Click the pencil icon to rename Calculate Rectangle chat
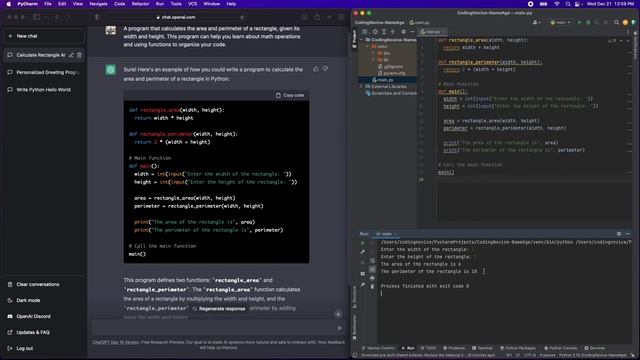The width and height of the screenshot is (640, 360). 71,55
